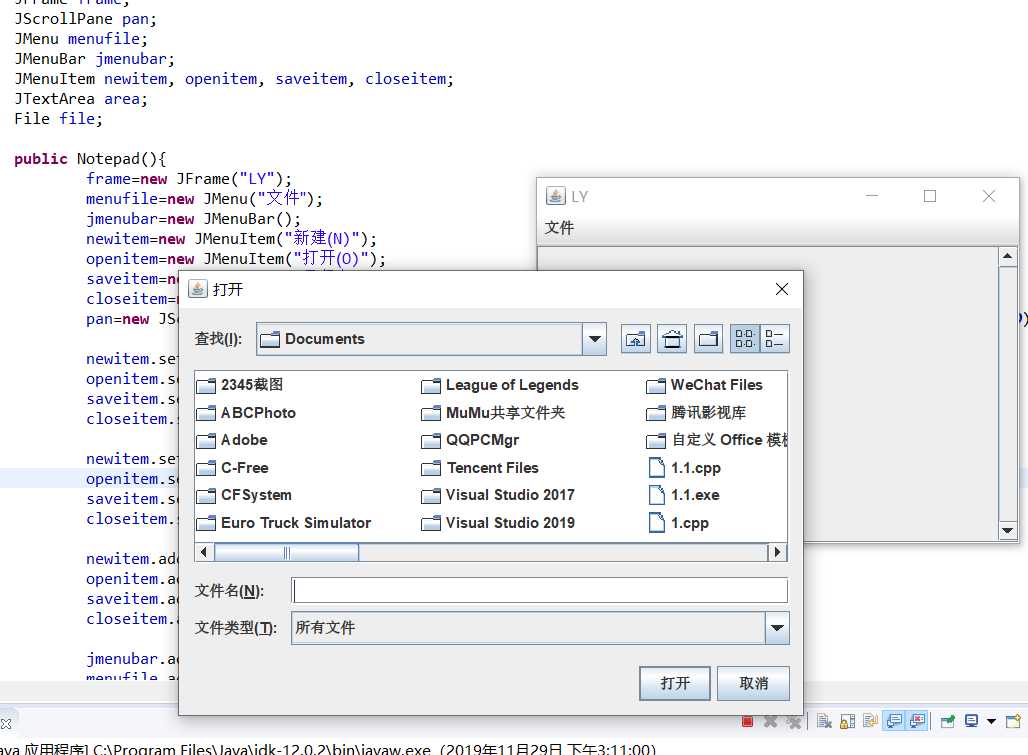Clear the console output

[x=824, y=722]
